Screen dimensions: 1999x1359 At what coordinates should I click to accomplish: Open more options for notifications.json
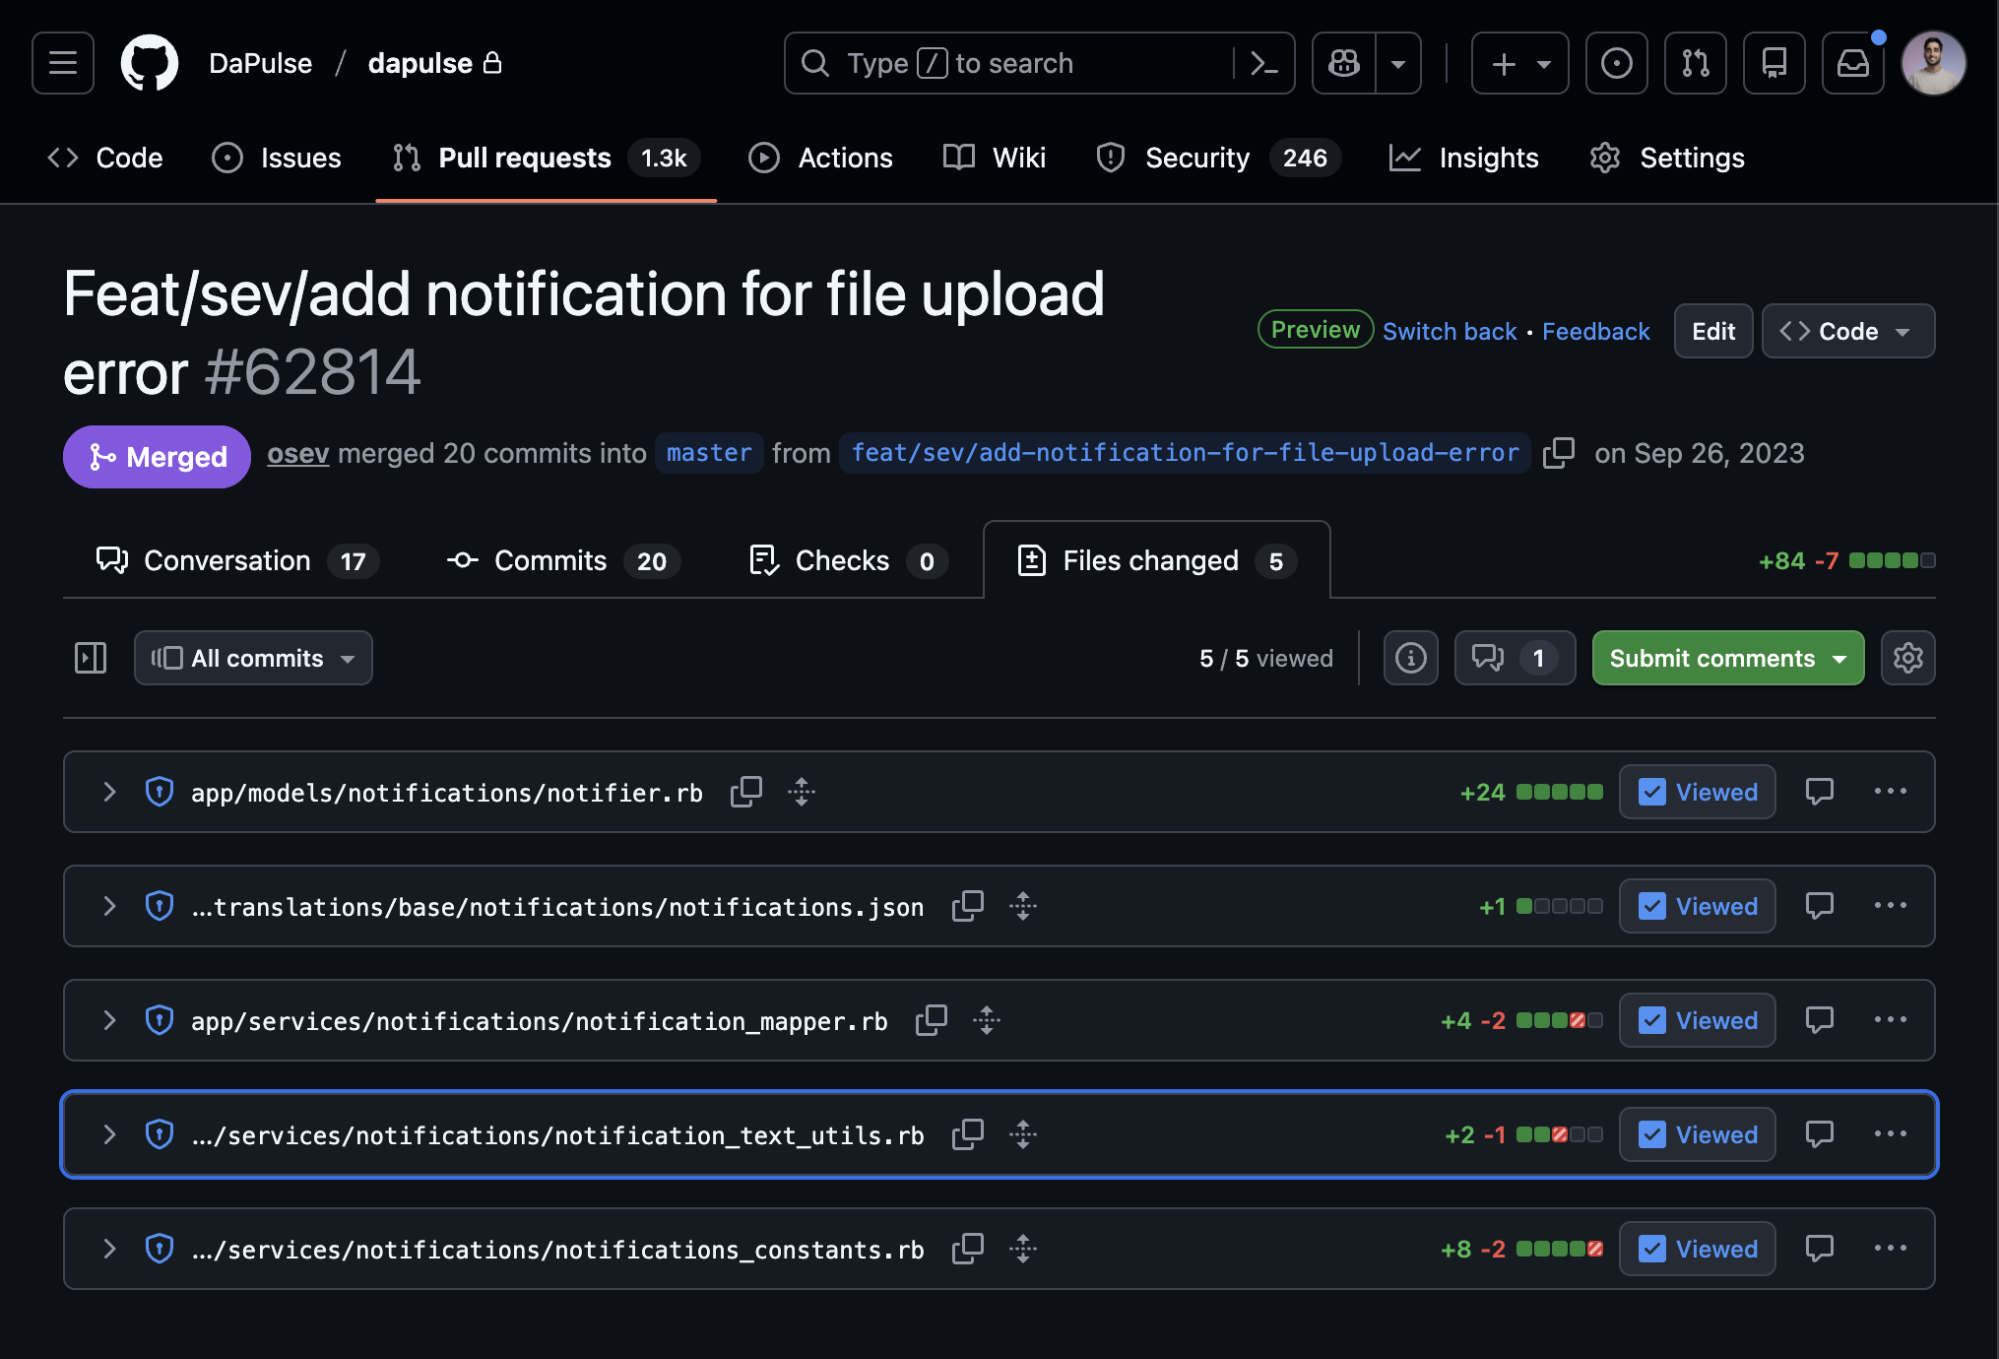pos(1890,906)
